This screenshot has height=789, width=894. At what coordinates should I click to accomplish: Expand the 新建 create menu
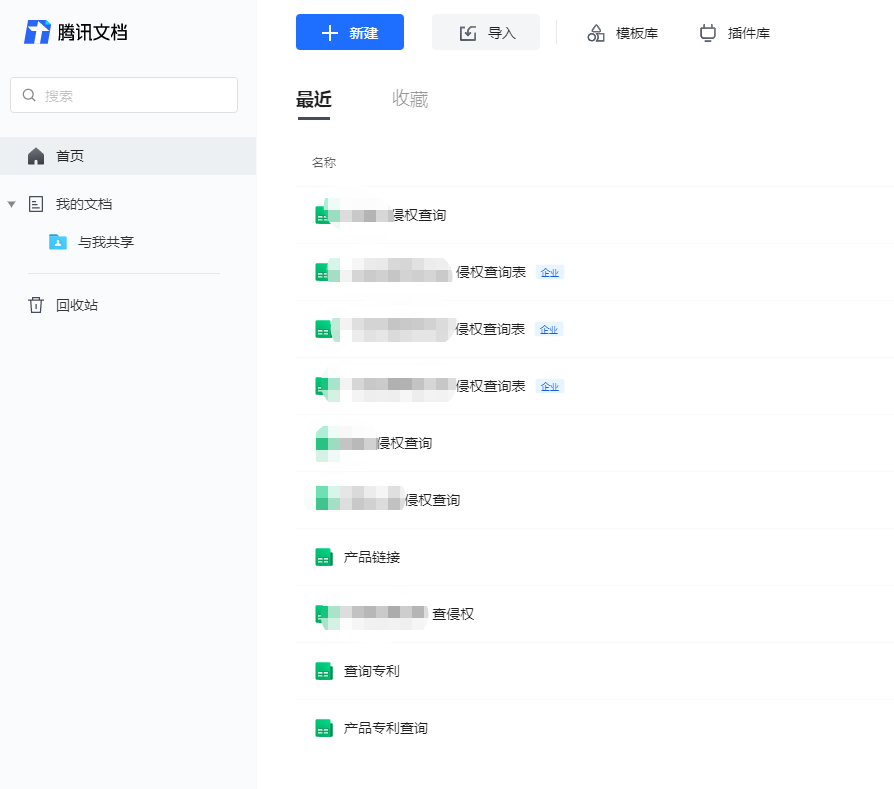(x=350, y=32)
